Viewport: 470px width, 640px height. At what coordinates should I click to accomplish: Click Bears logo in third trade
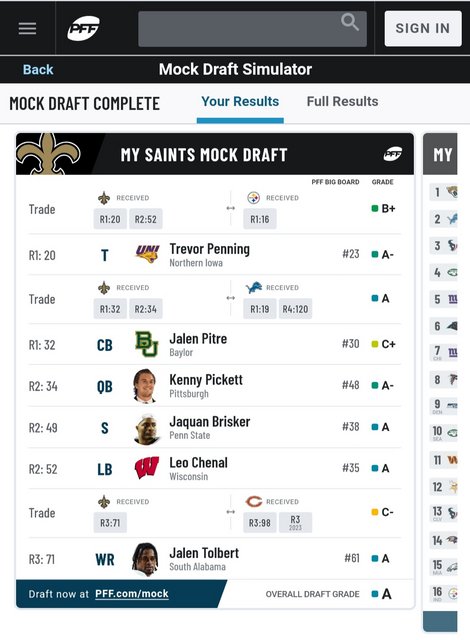[254, 501]
